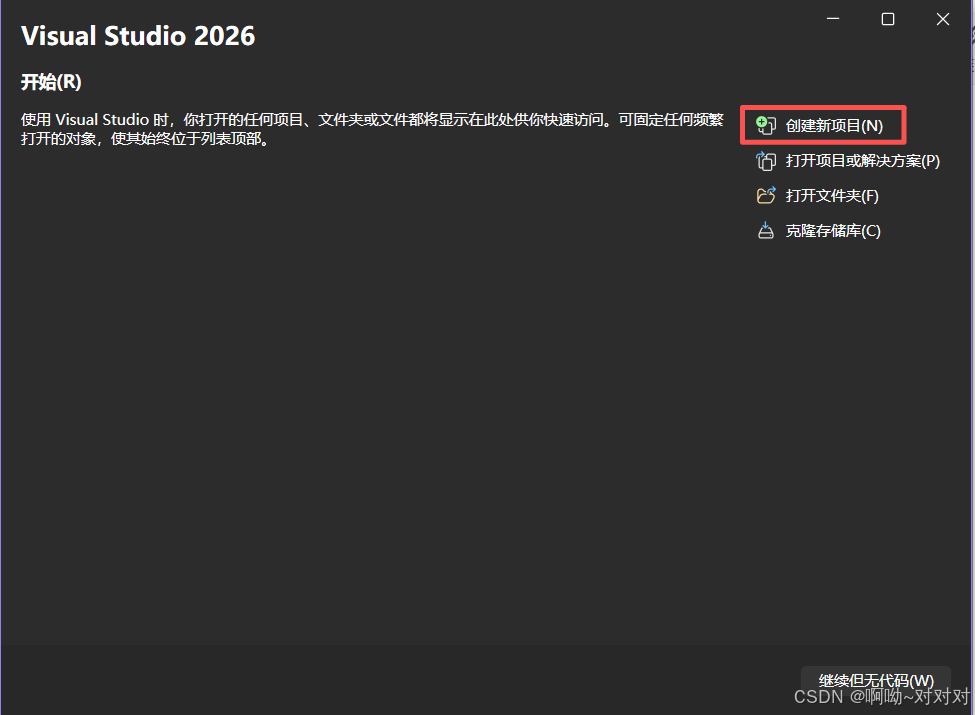Image resolution: width=975 pixels, height=715 pixels.
Task: Minimize the Visual Studio 2026 window
Action: coord(833,19)
